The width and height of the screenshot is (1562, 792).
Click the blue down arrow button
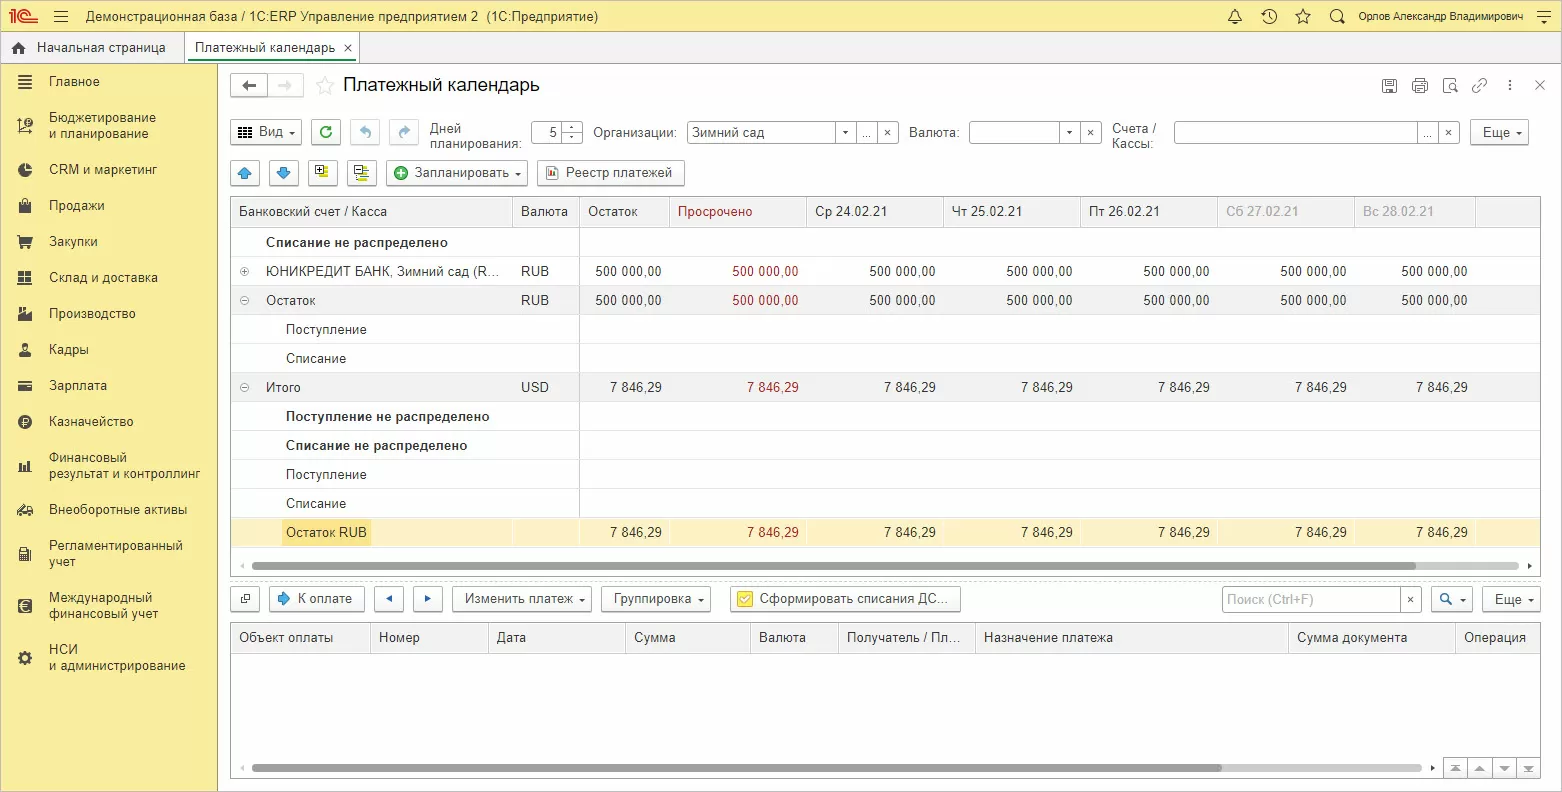284,173
